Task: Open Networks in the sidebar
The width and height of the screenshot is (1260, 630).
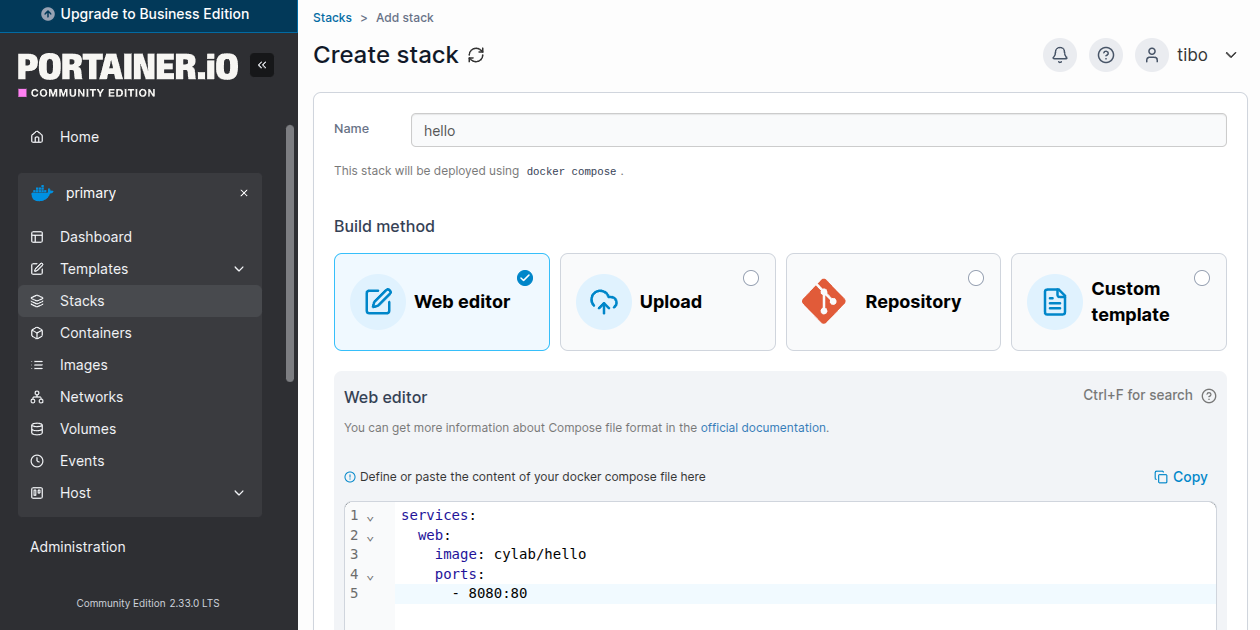Action: tap(140, 397)
